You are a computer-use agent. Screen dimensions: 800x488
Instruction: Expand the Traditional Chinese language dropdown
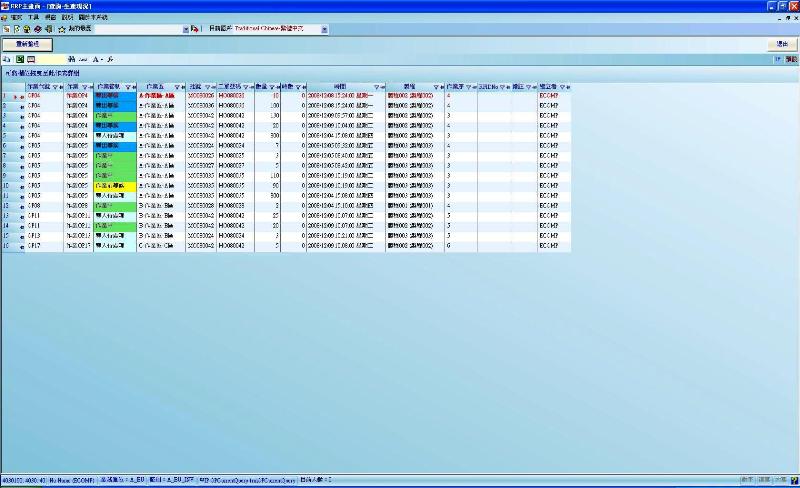pyautogui.click(x=325, y=29)
